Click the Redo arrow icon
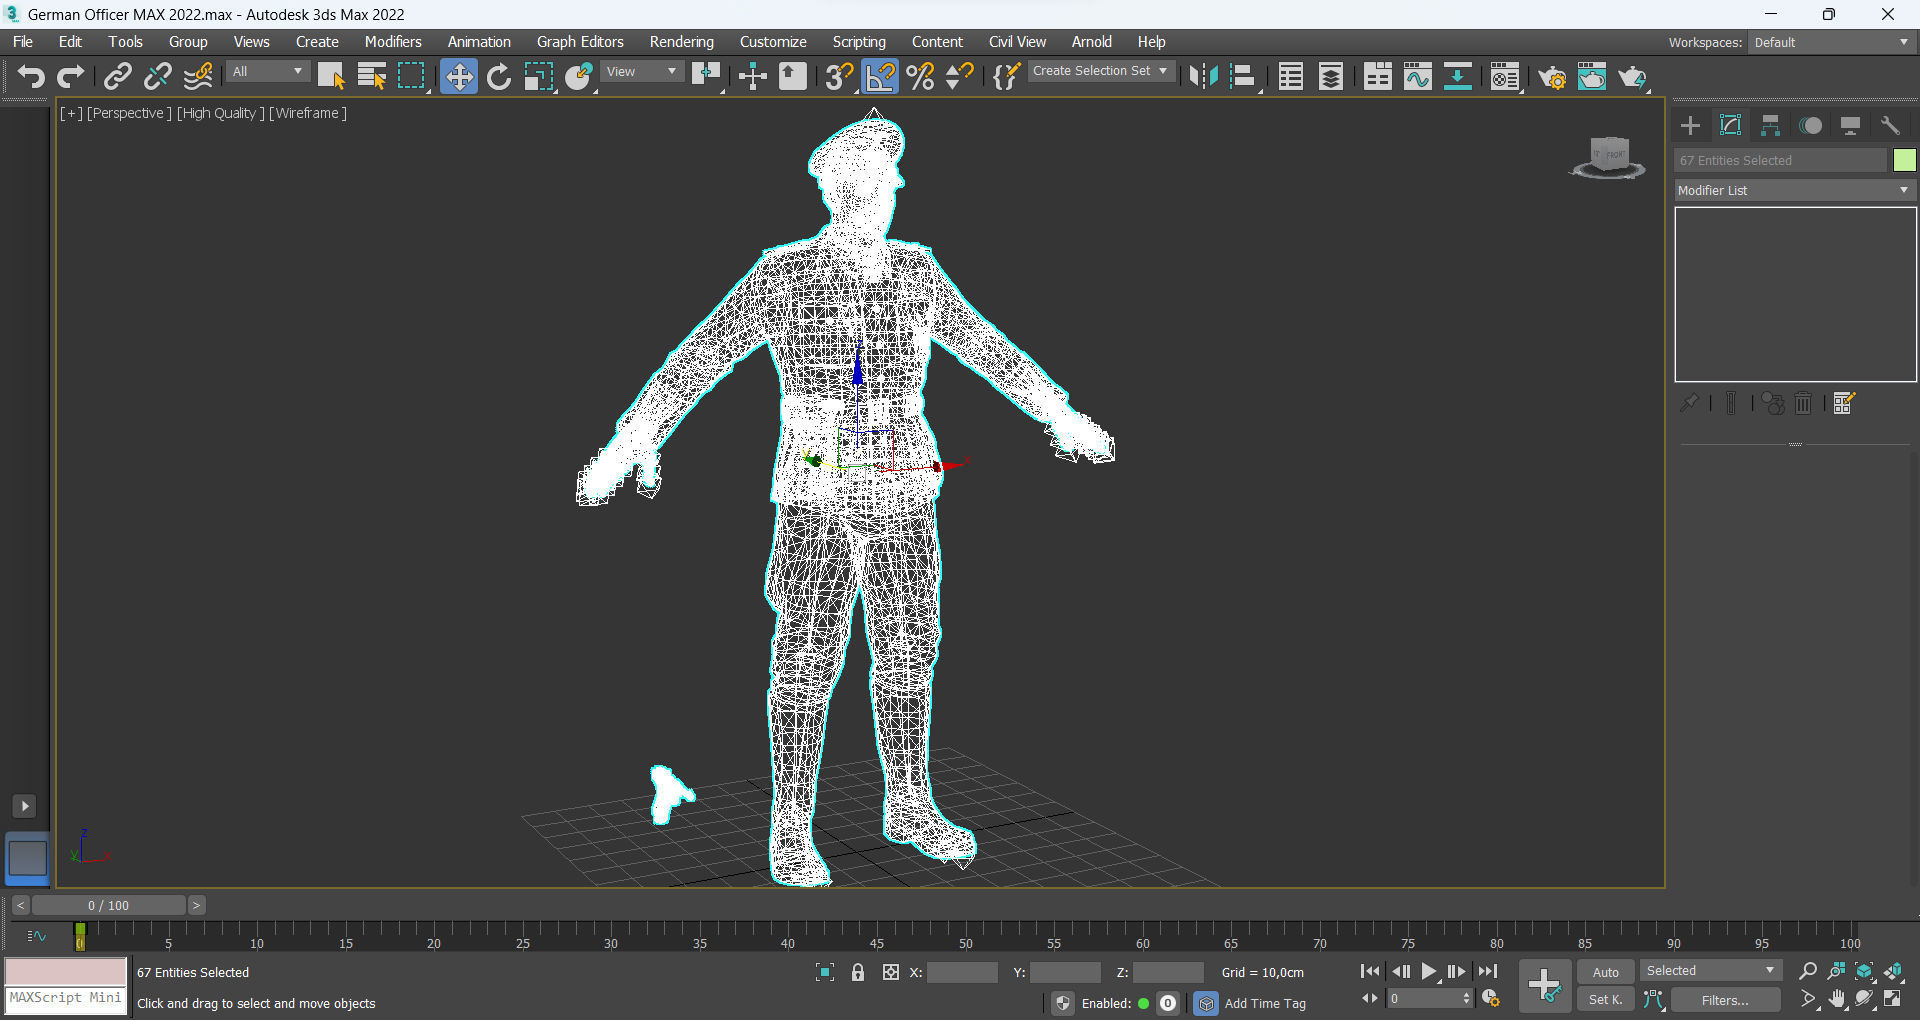The image size is (1920, 1020). [x=70, y=77]
